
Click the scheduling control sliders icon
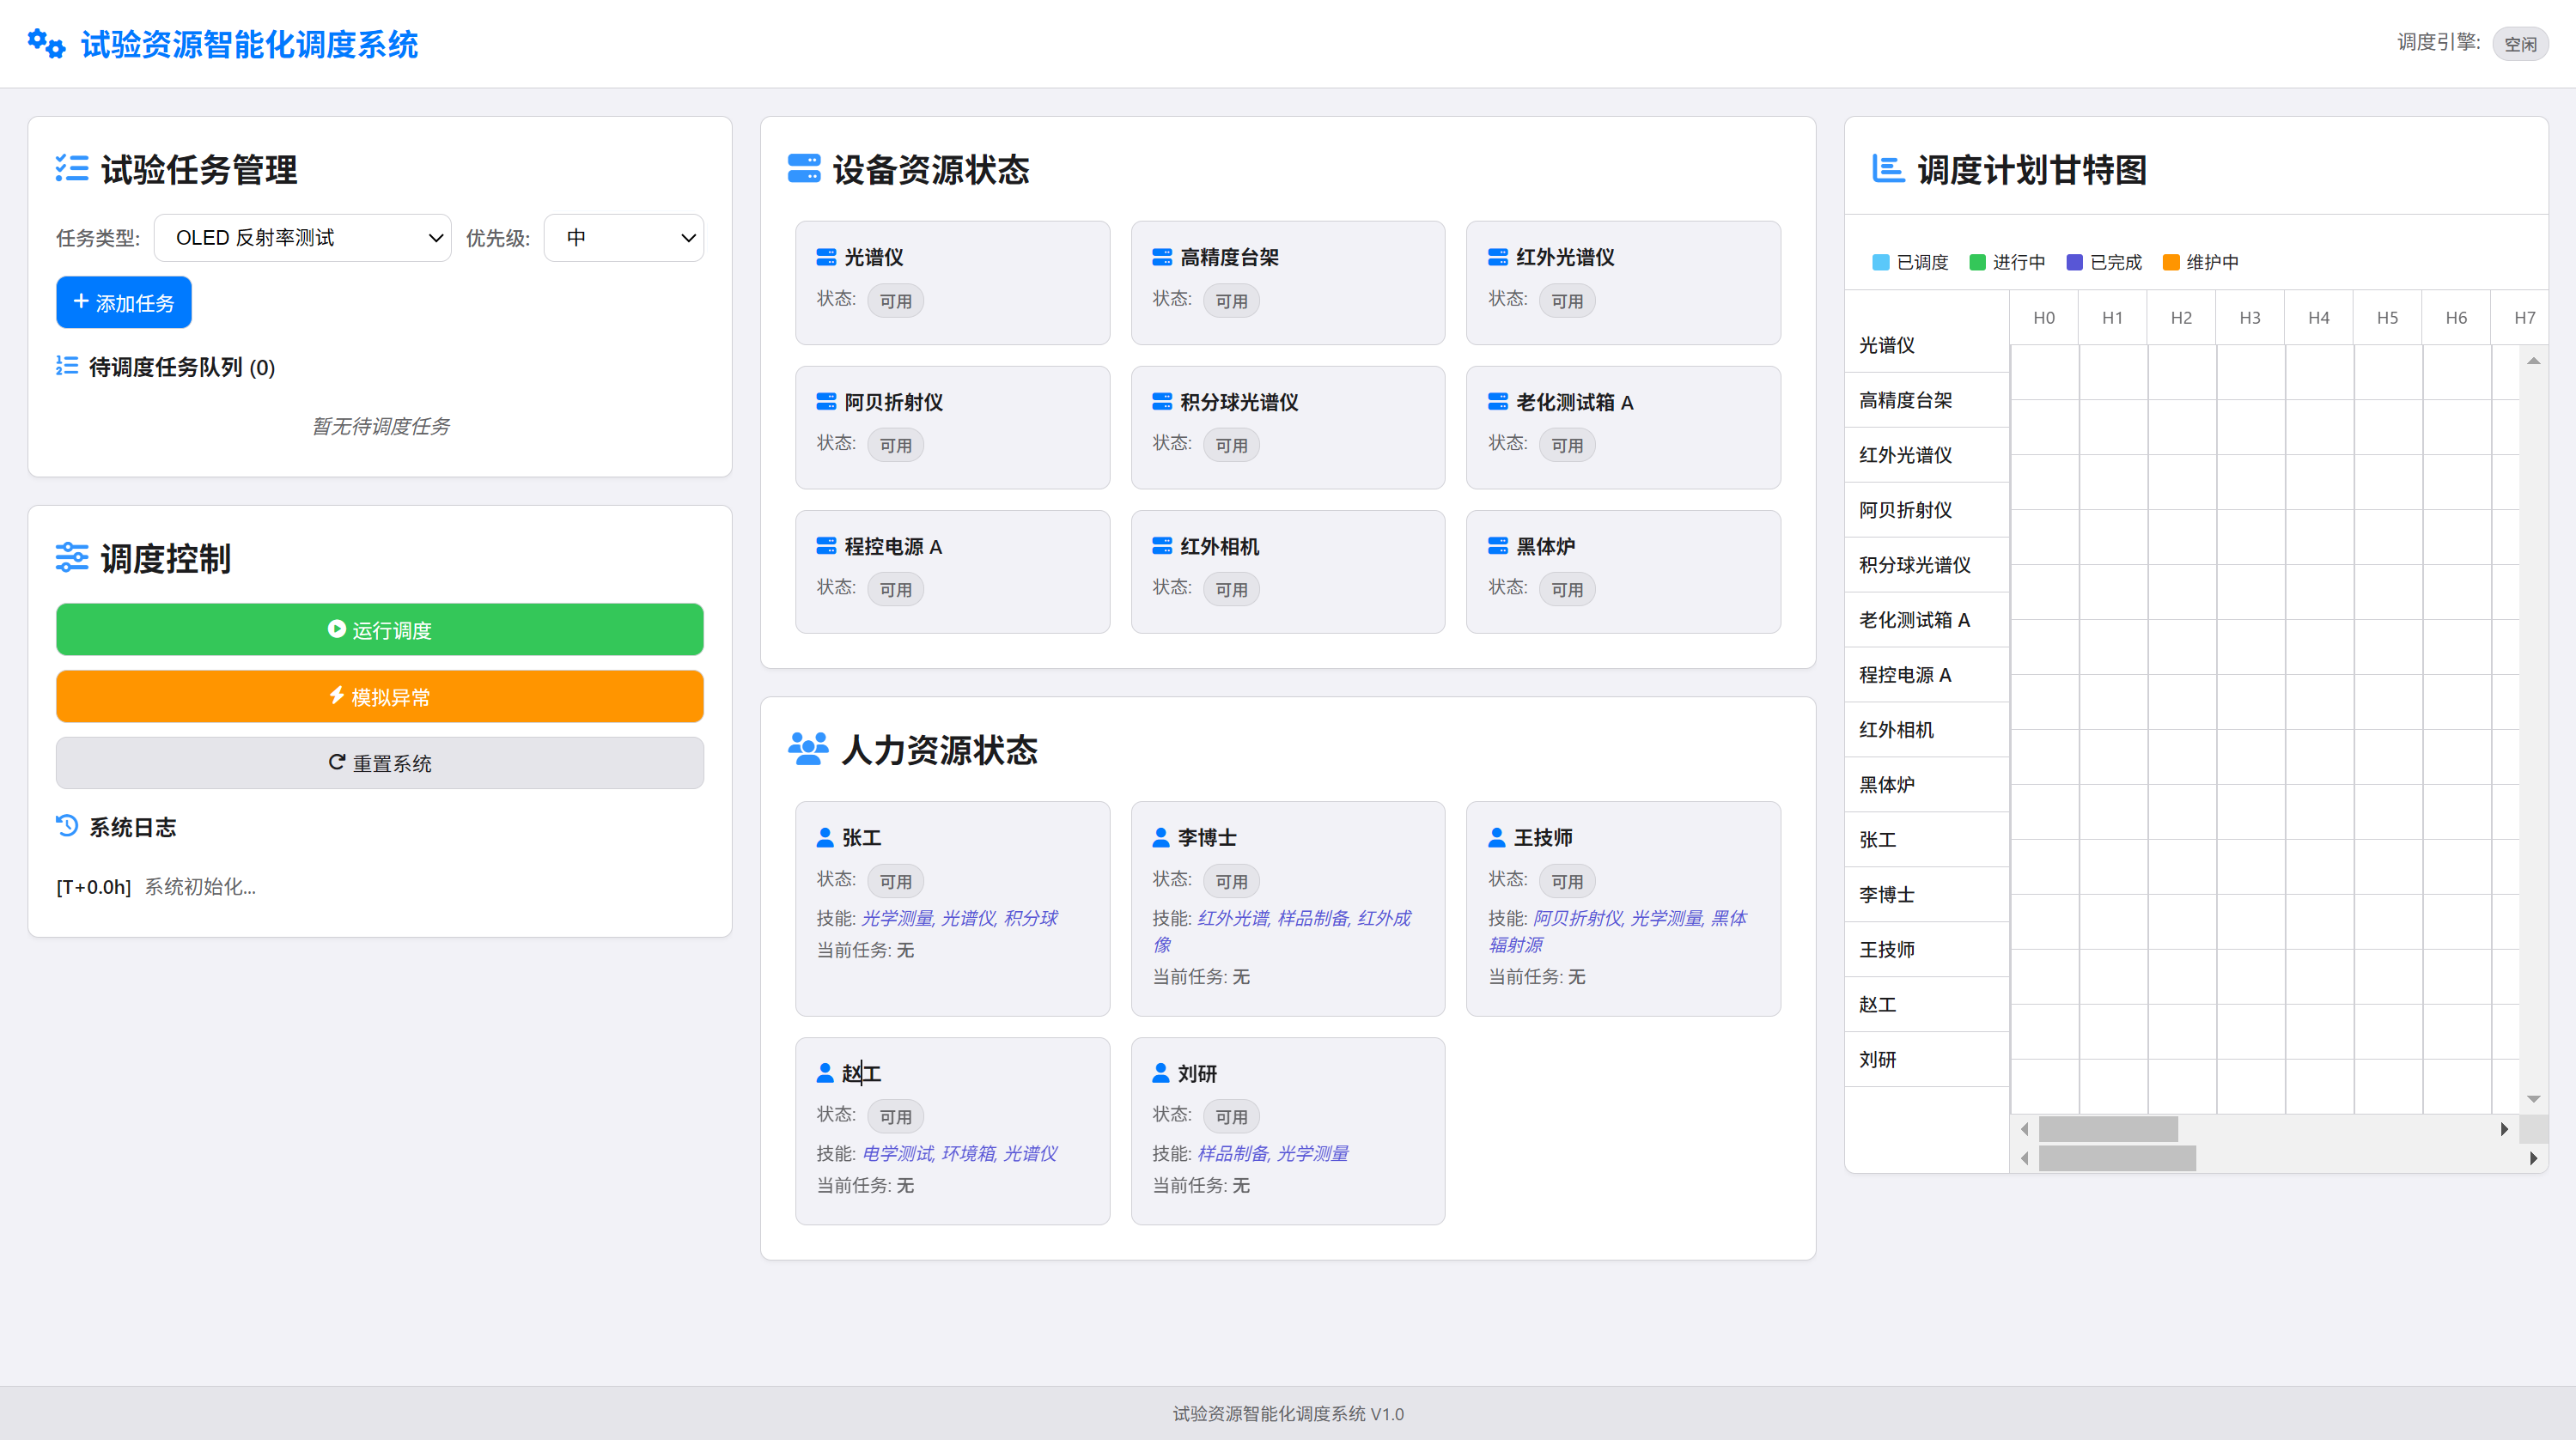[72, 557]
